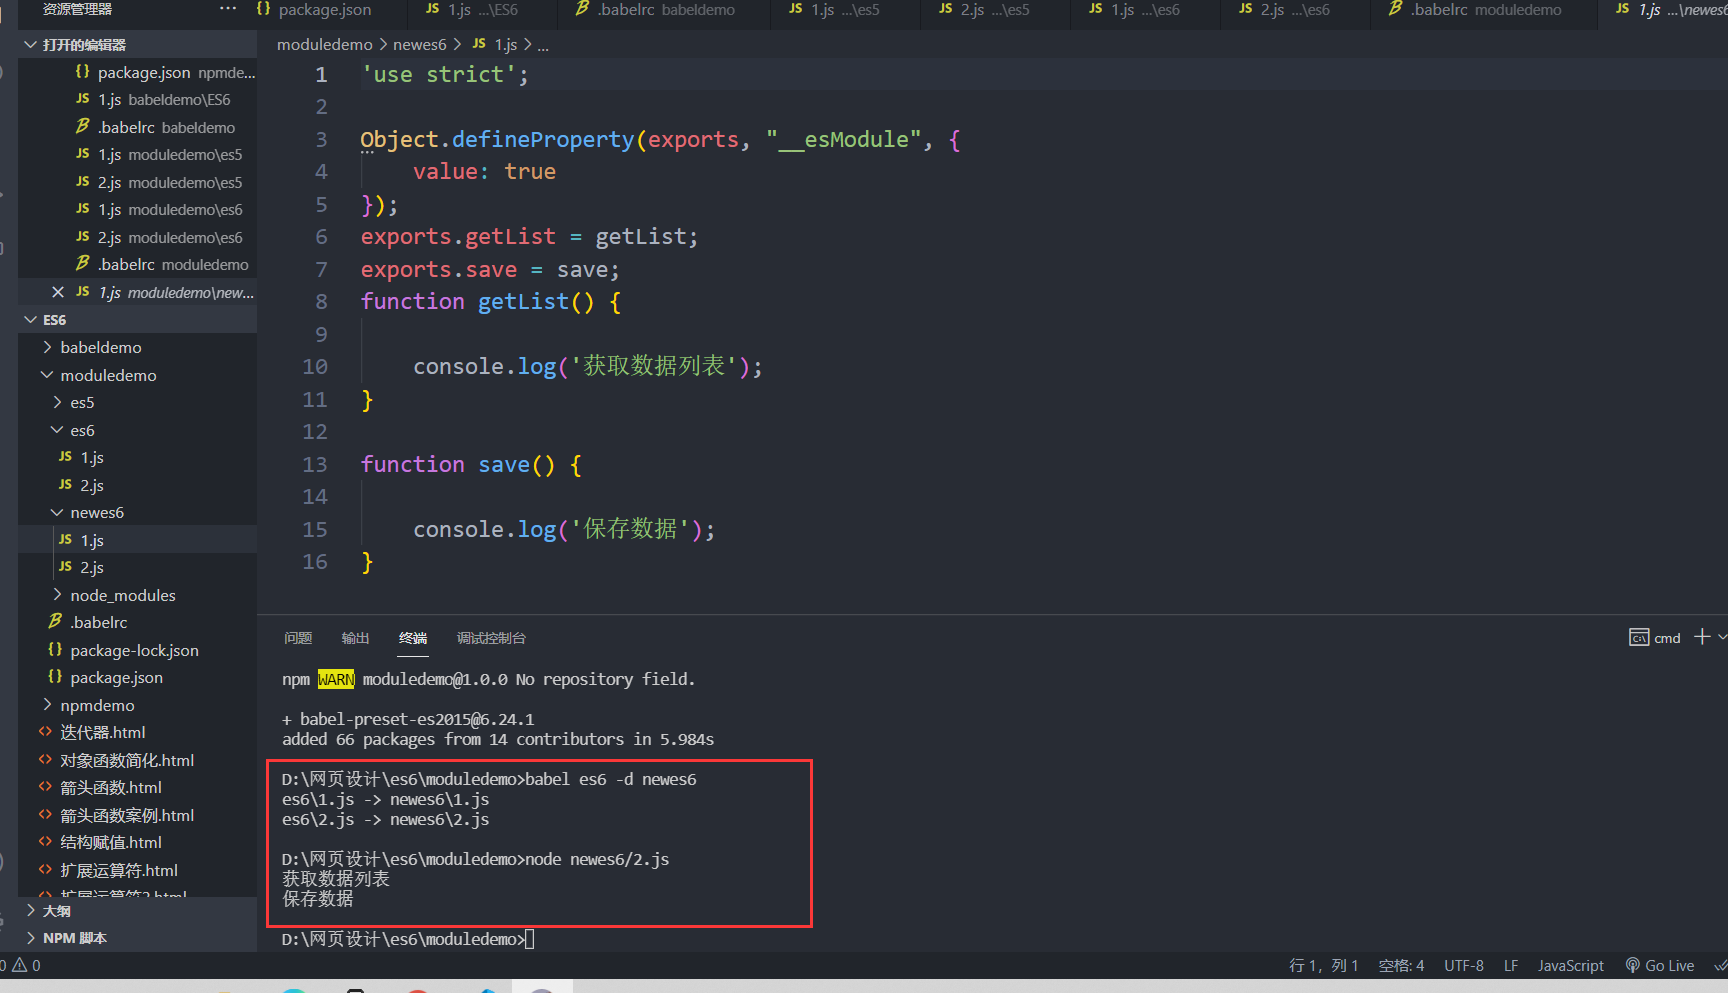Image resolution: width=1728 pixels, height=993 pixels.
Task: Click the cmd terminal icon
Action: coord(1639,638)
